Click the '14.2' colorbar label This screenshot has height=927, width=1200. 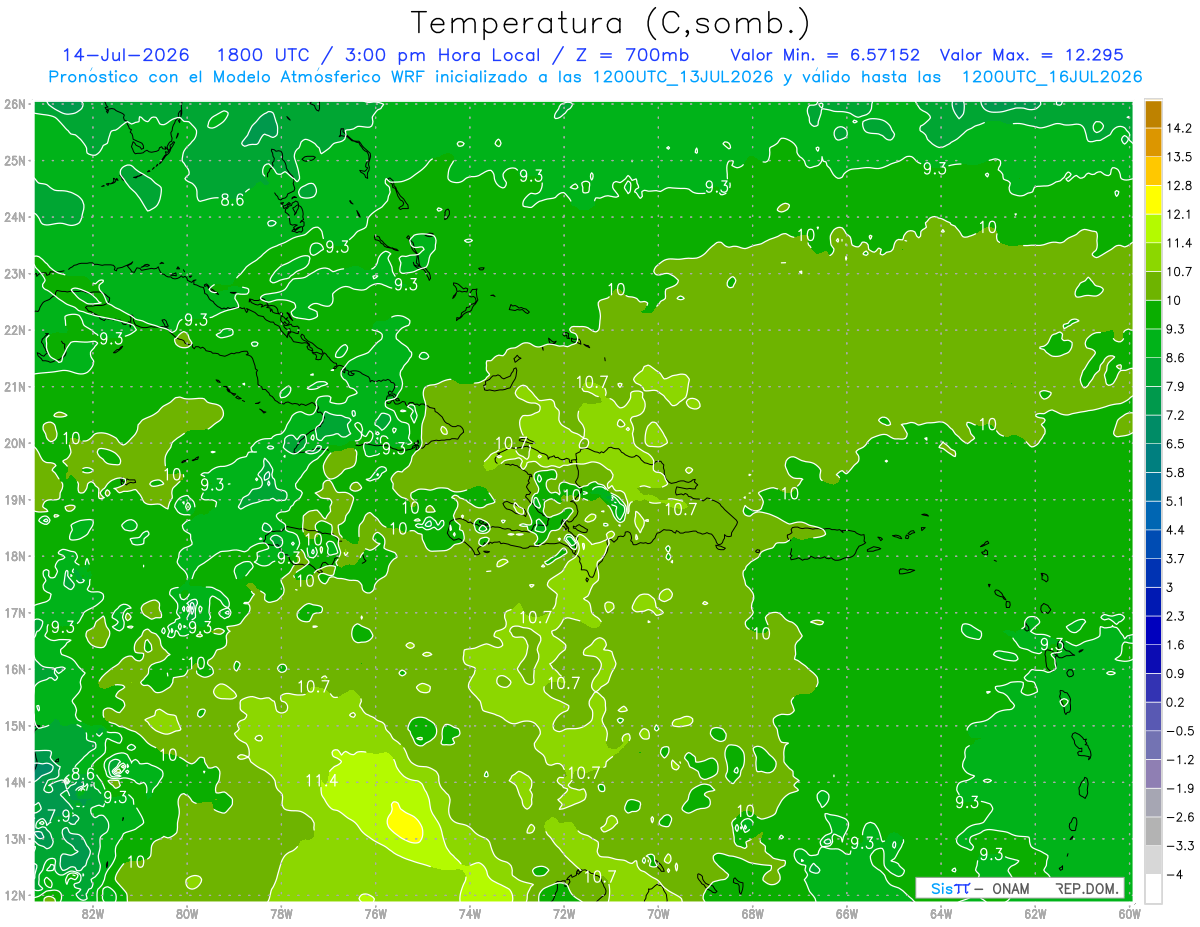[1181, 128]
